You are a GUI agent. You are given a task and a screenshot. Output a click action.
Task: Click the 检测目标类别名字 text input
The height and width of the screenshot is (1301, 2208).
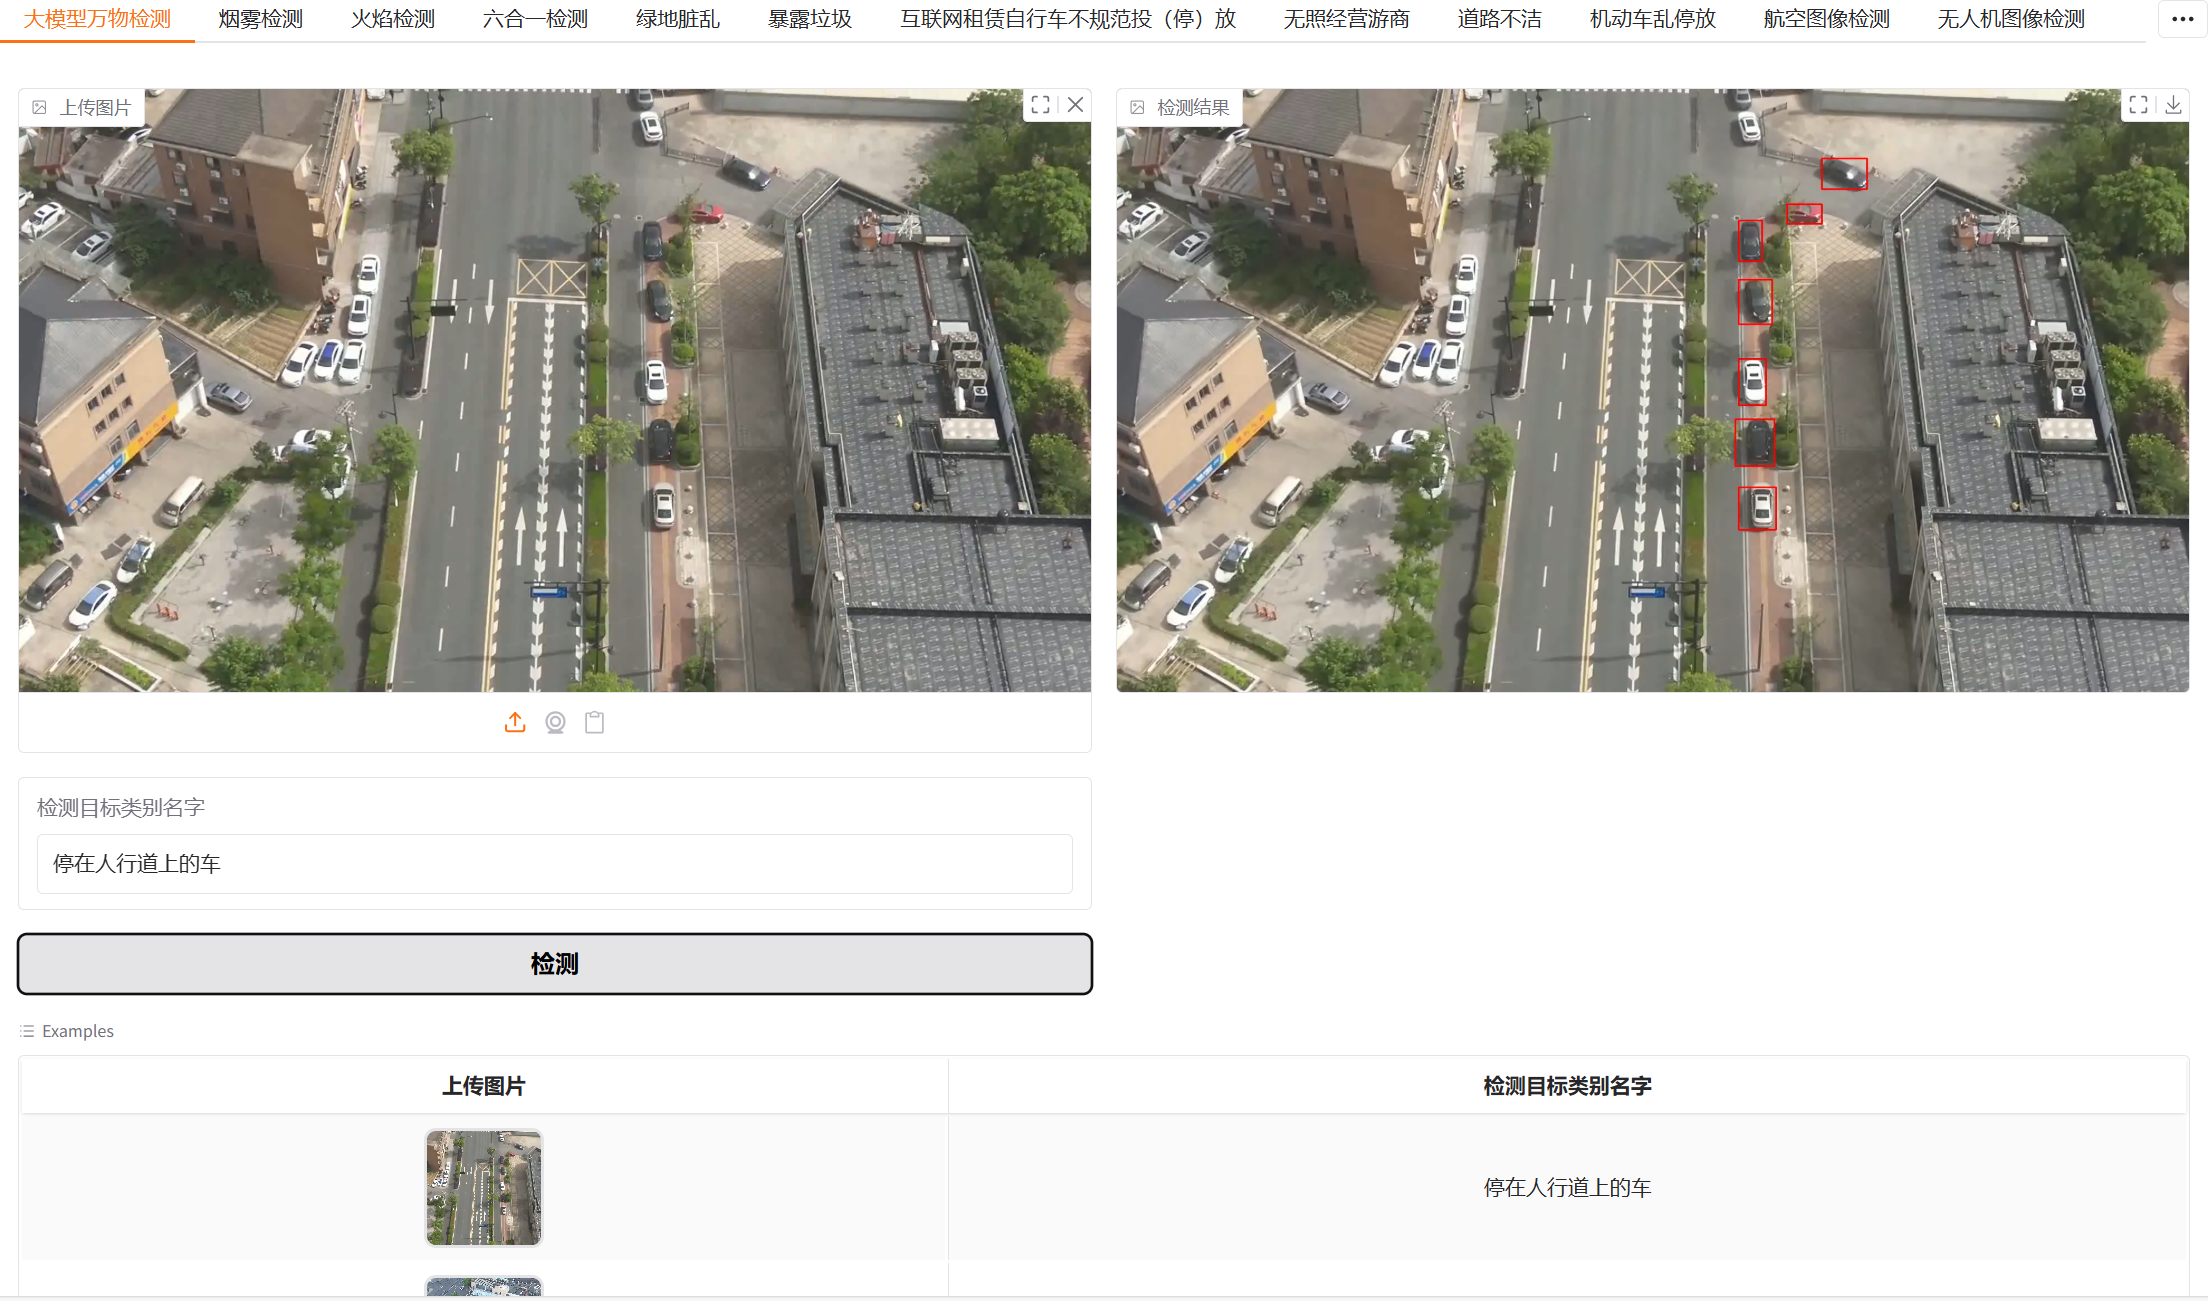554,863
